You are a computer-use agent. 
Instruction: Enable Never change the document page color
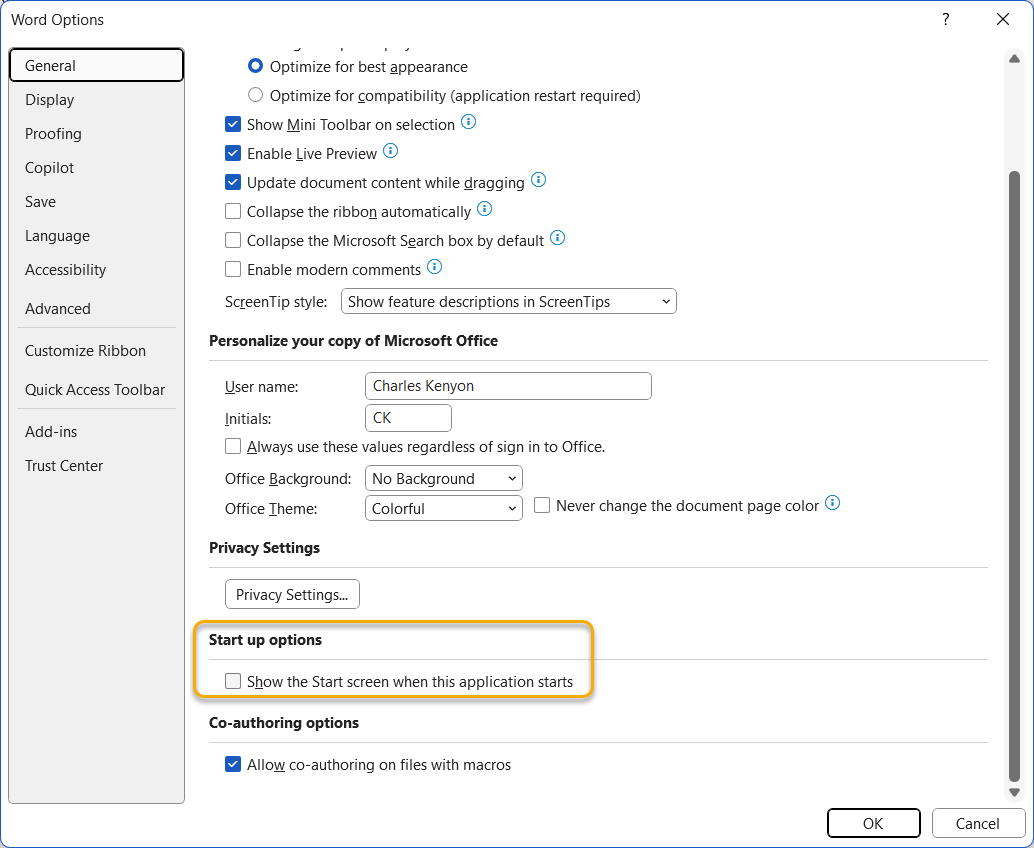point(542,505)
